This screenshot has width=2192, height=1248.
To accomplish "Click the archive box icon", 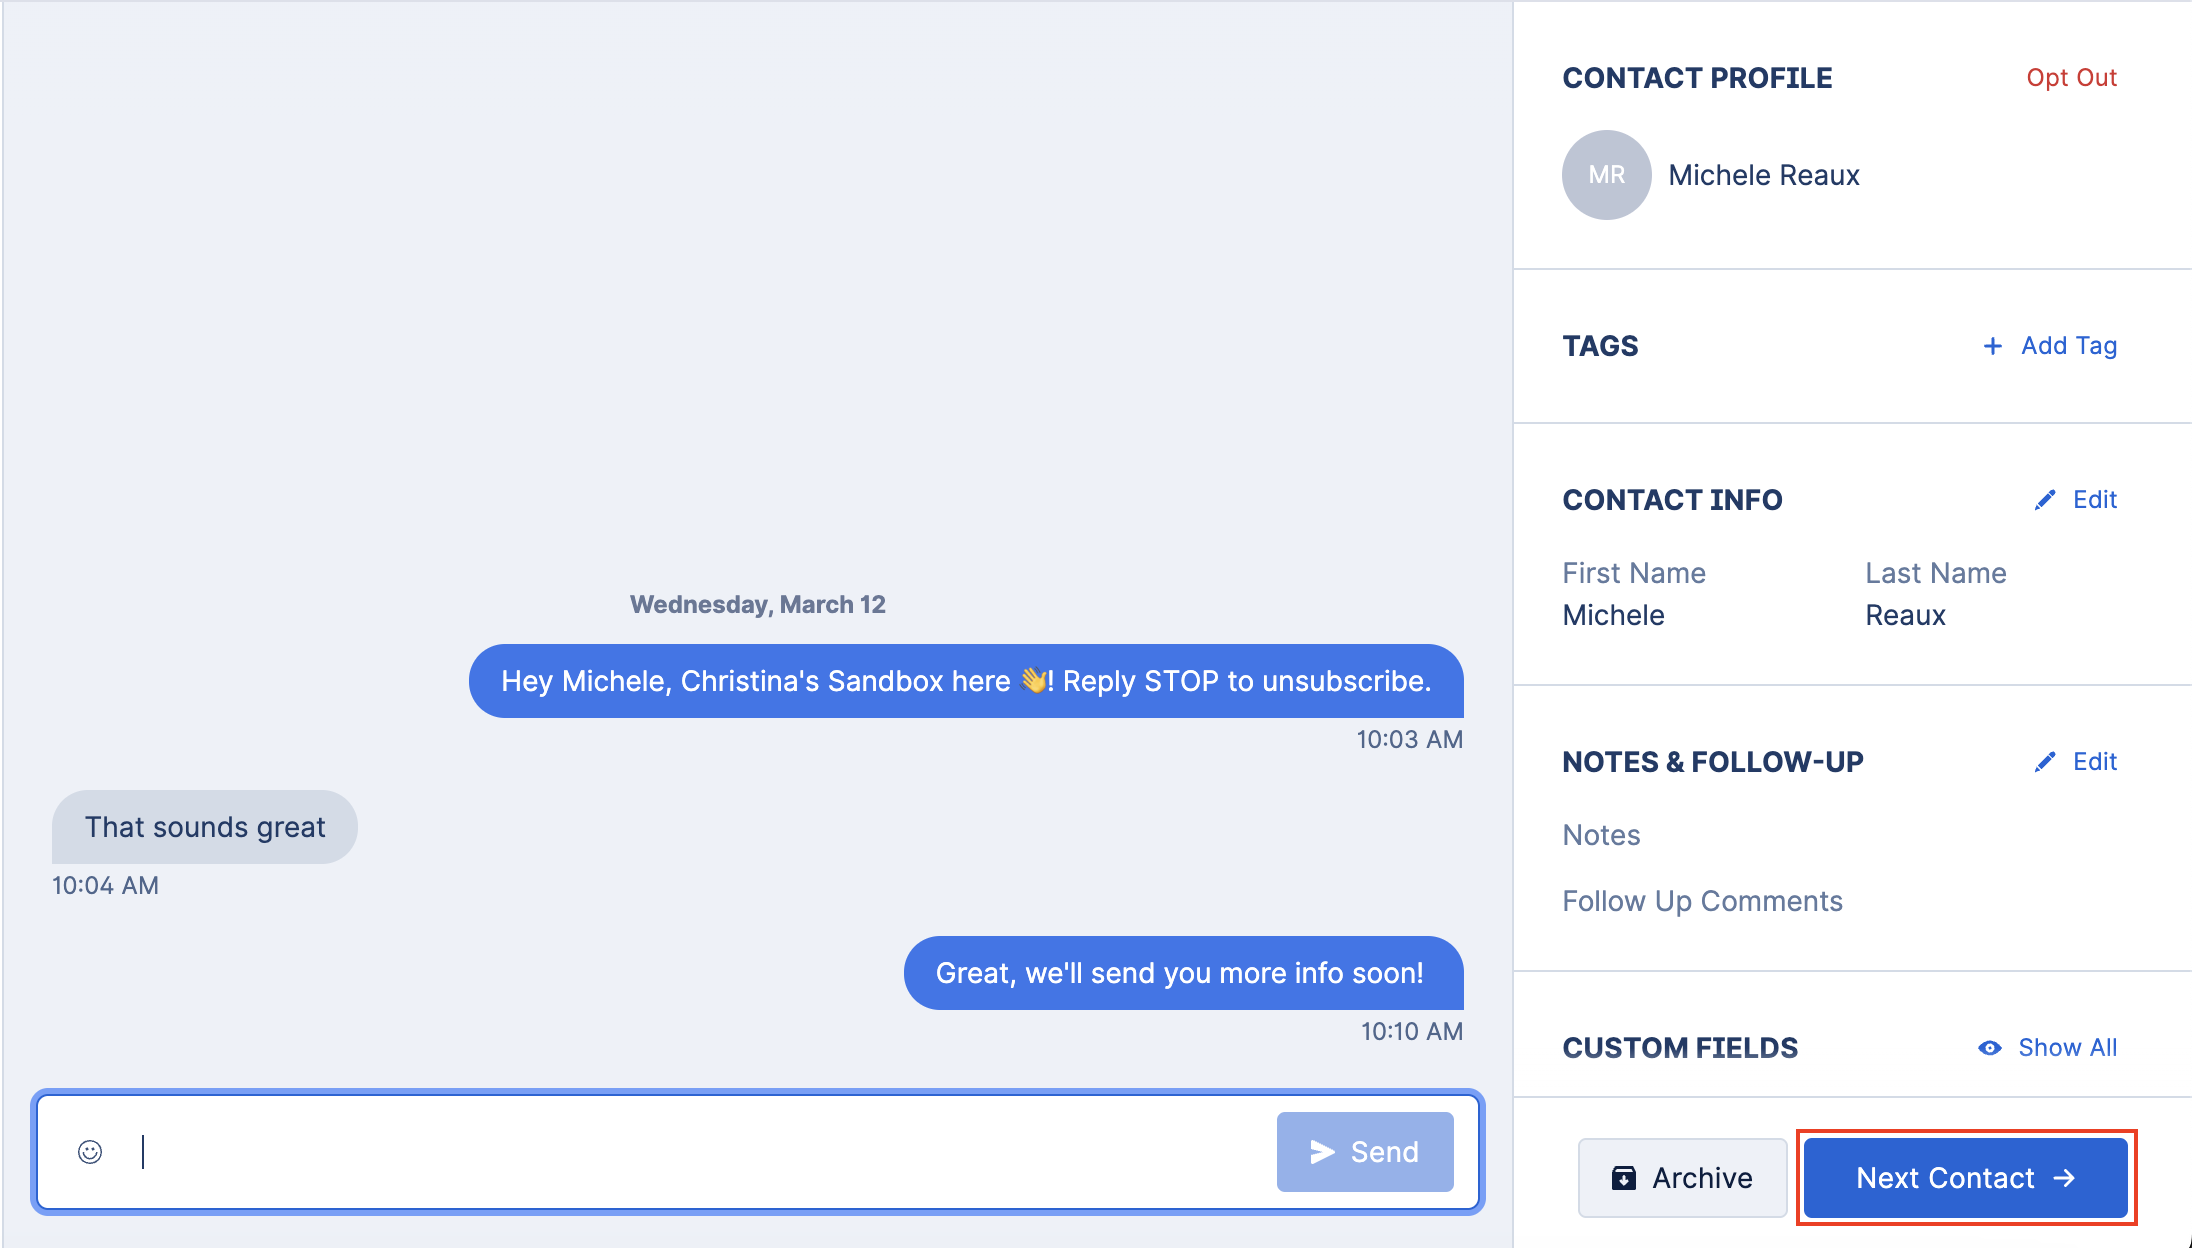I will (x=1624, y=1178).
